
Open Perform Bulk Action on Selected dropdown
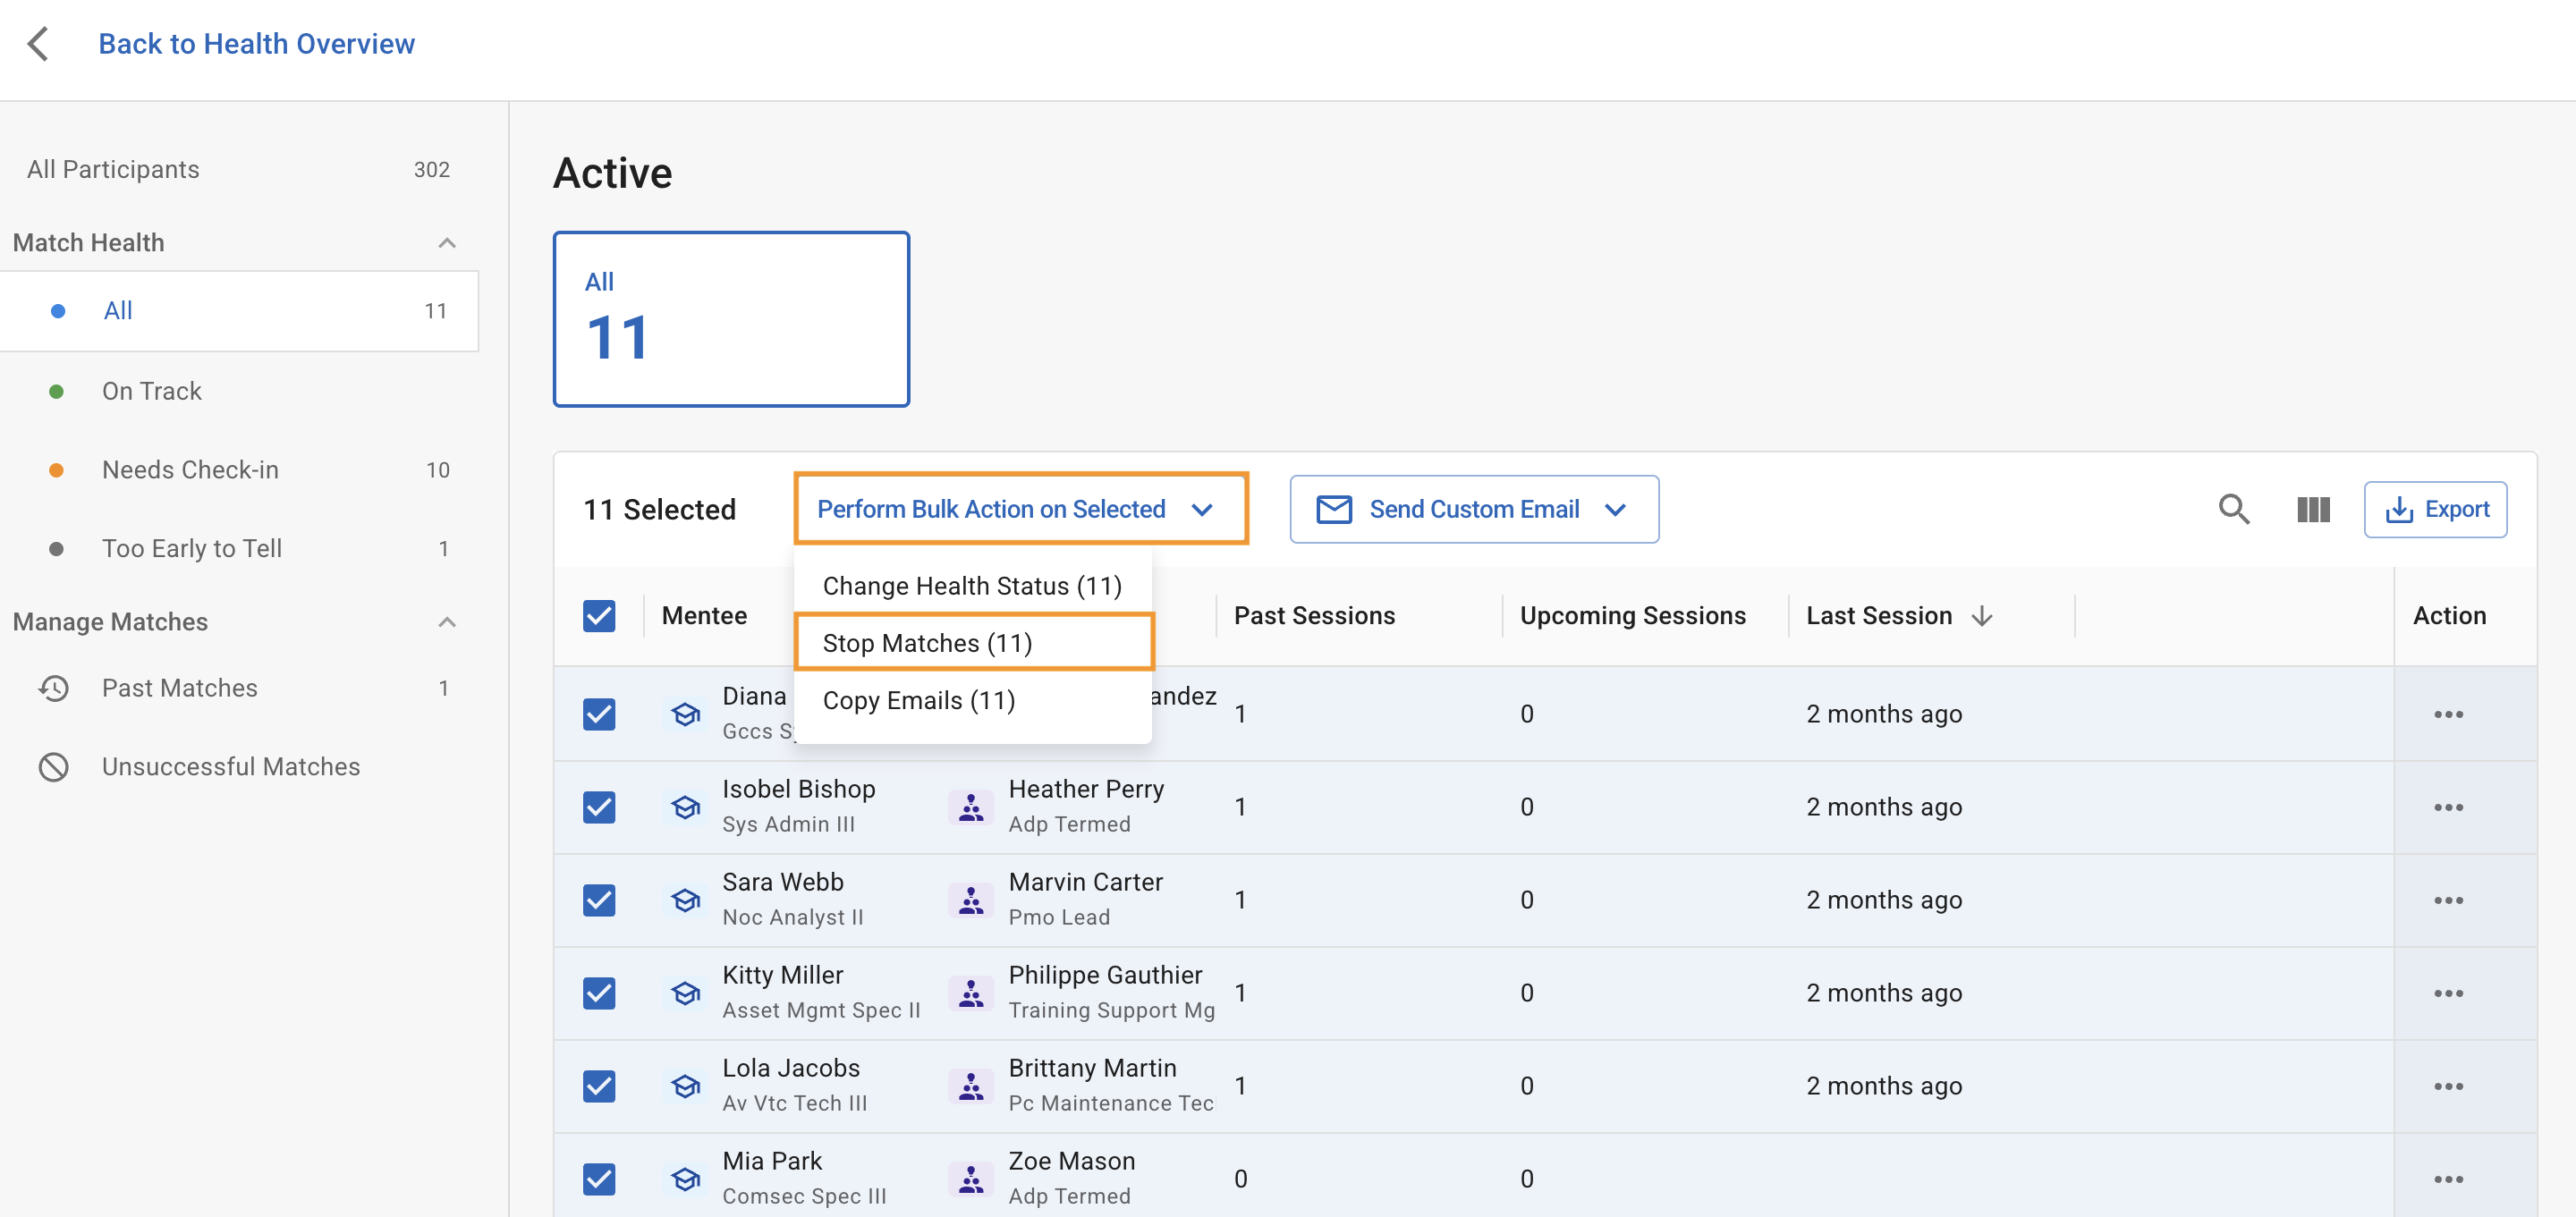click(1020, 509)
